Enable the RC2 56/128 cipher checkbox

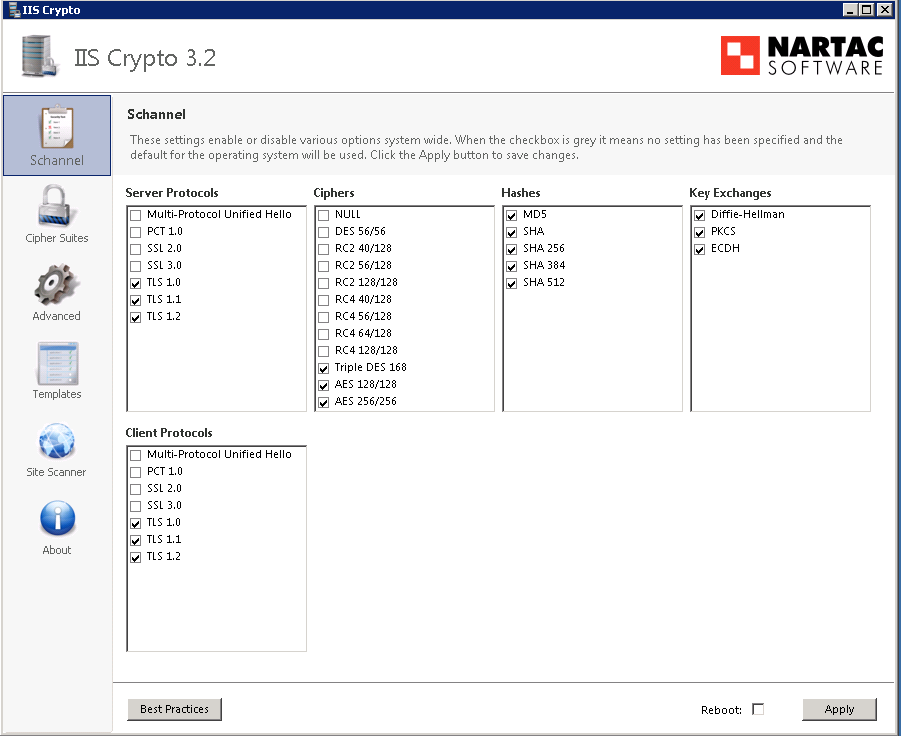click(x=324, y=266)
